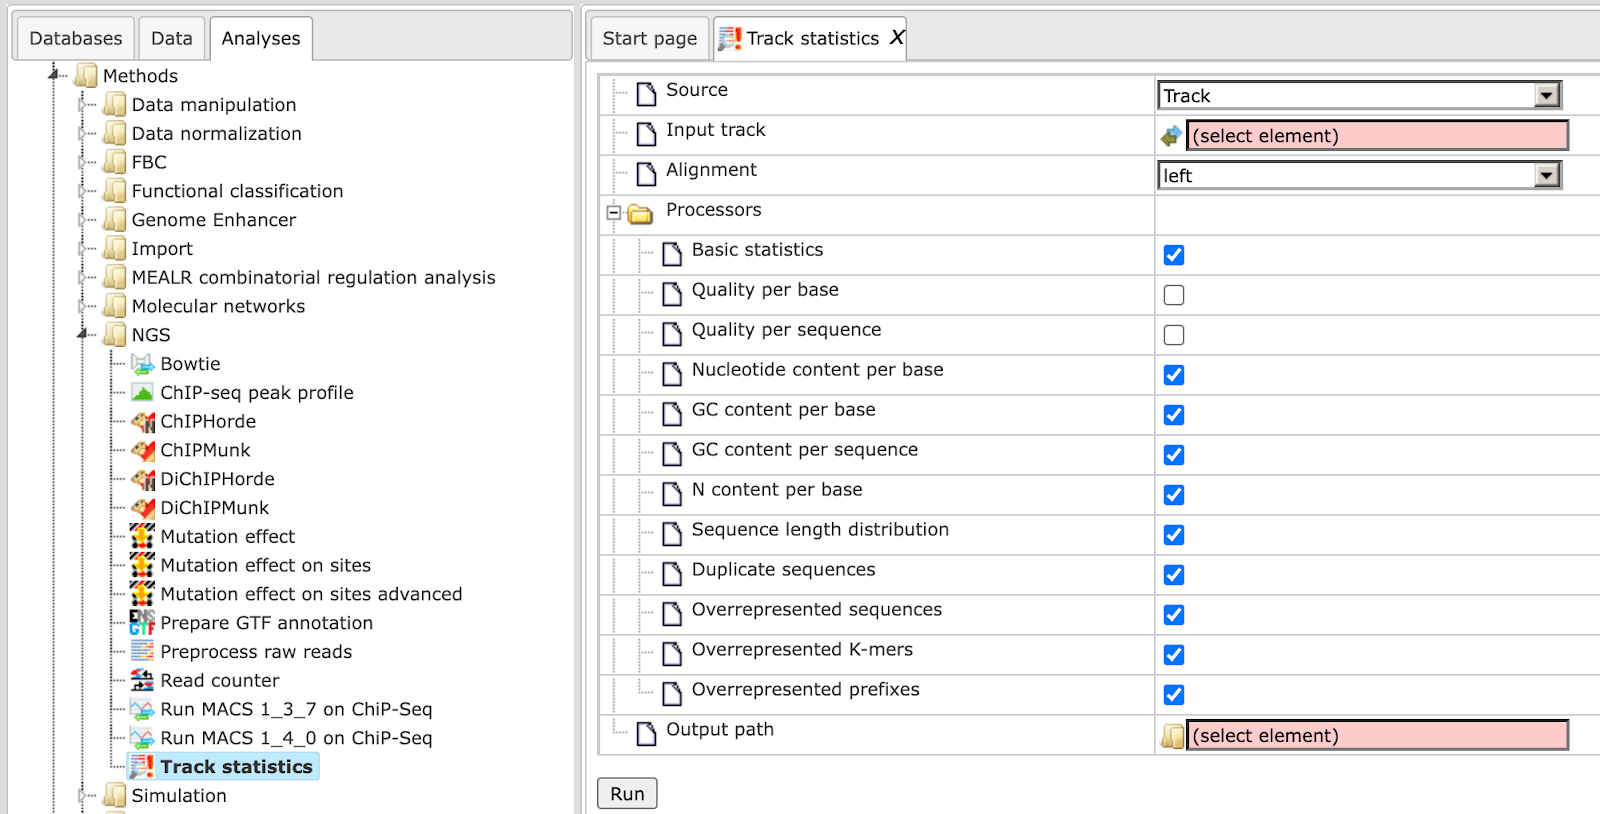
Task: Switch to the Data tab
Action: pyautogui.click(x=172, y=38)
